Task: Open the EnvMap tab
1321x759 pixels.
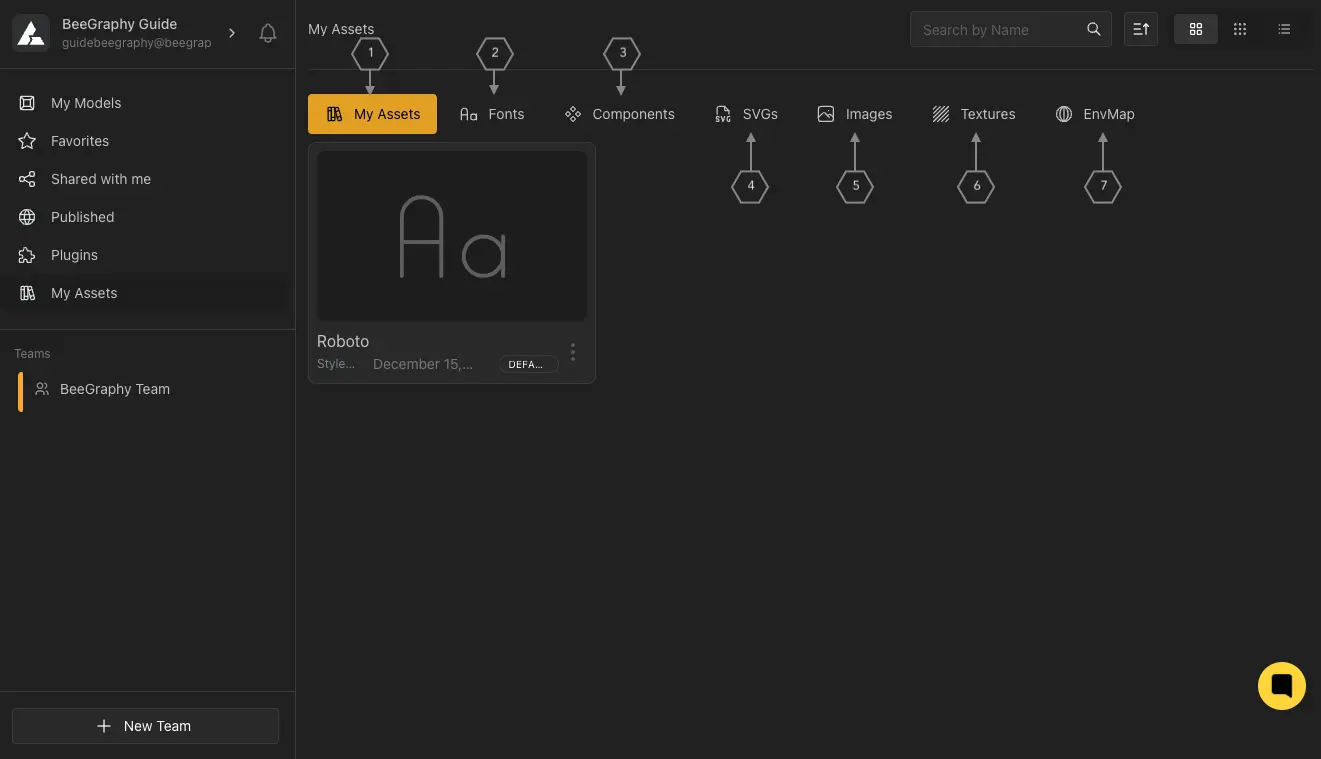Action: (1095, 114)
